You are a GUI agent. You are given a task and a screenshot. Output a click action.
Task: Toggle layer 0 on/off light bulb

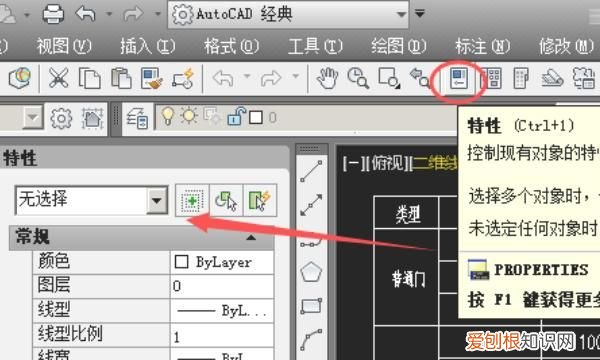[167, 116]
